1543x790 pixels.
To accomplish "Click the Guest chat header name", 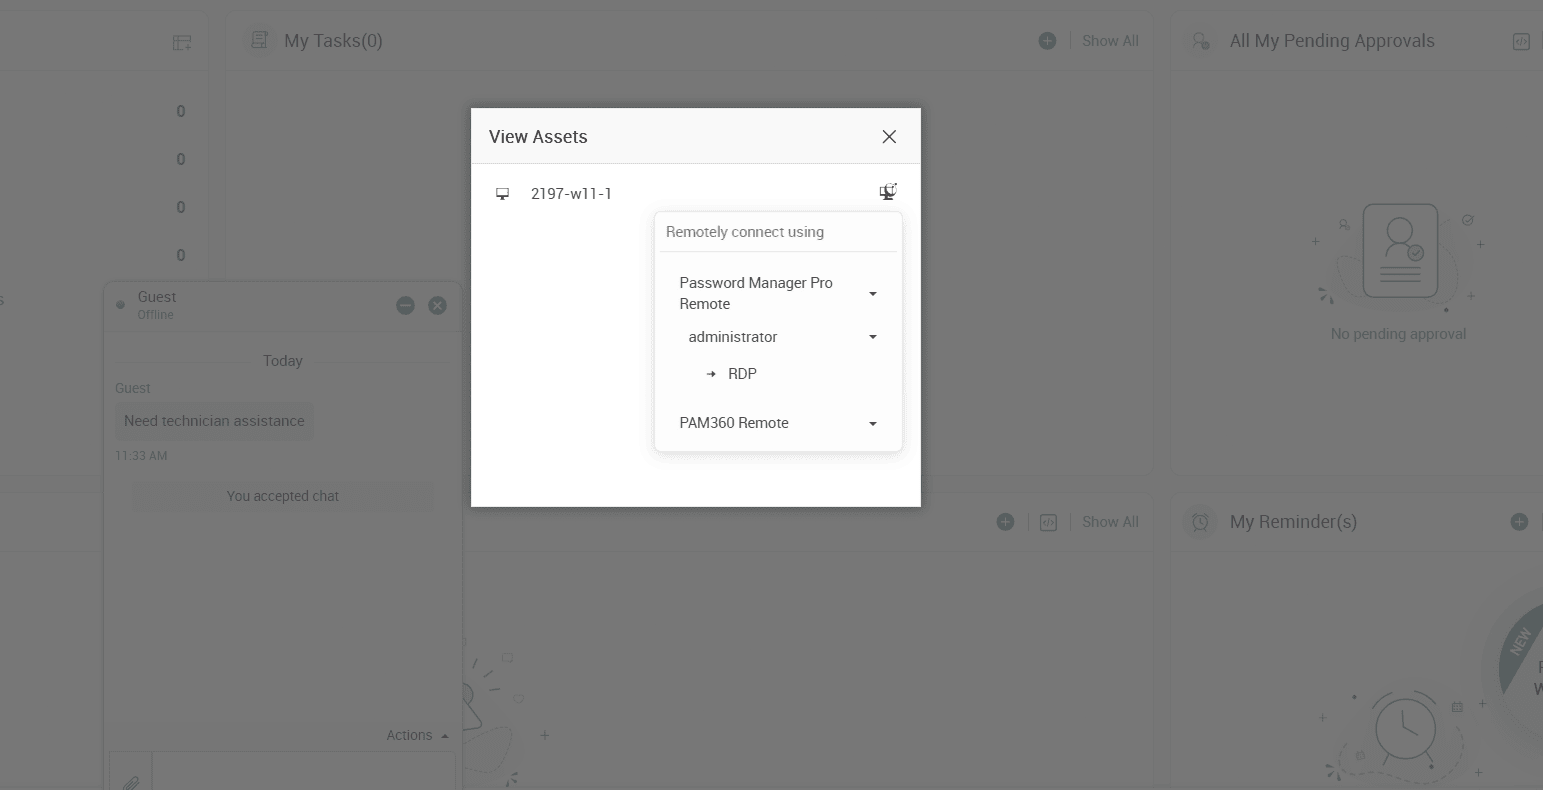I will 157,297.
